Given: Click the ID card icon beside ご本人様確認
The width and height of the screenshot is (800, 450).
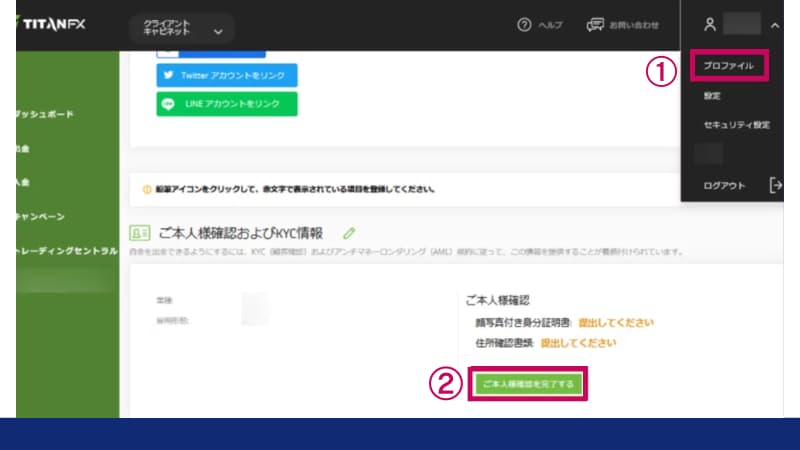Looking at the screenshot, I should (140, 233).
